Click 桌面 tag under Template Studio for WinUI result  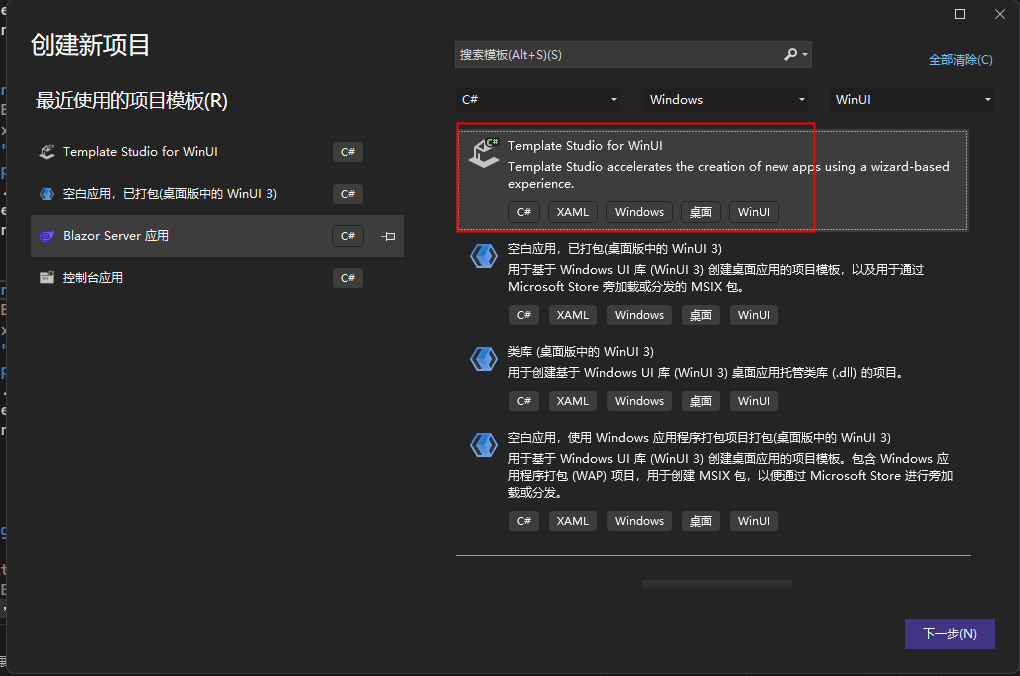click(701, 212)
